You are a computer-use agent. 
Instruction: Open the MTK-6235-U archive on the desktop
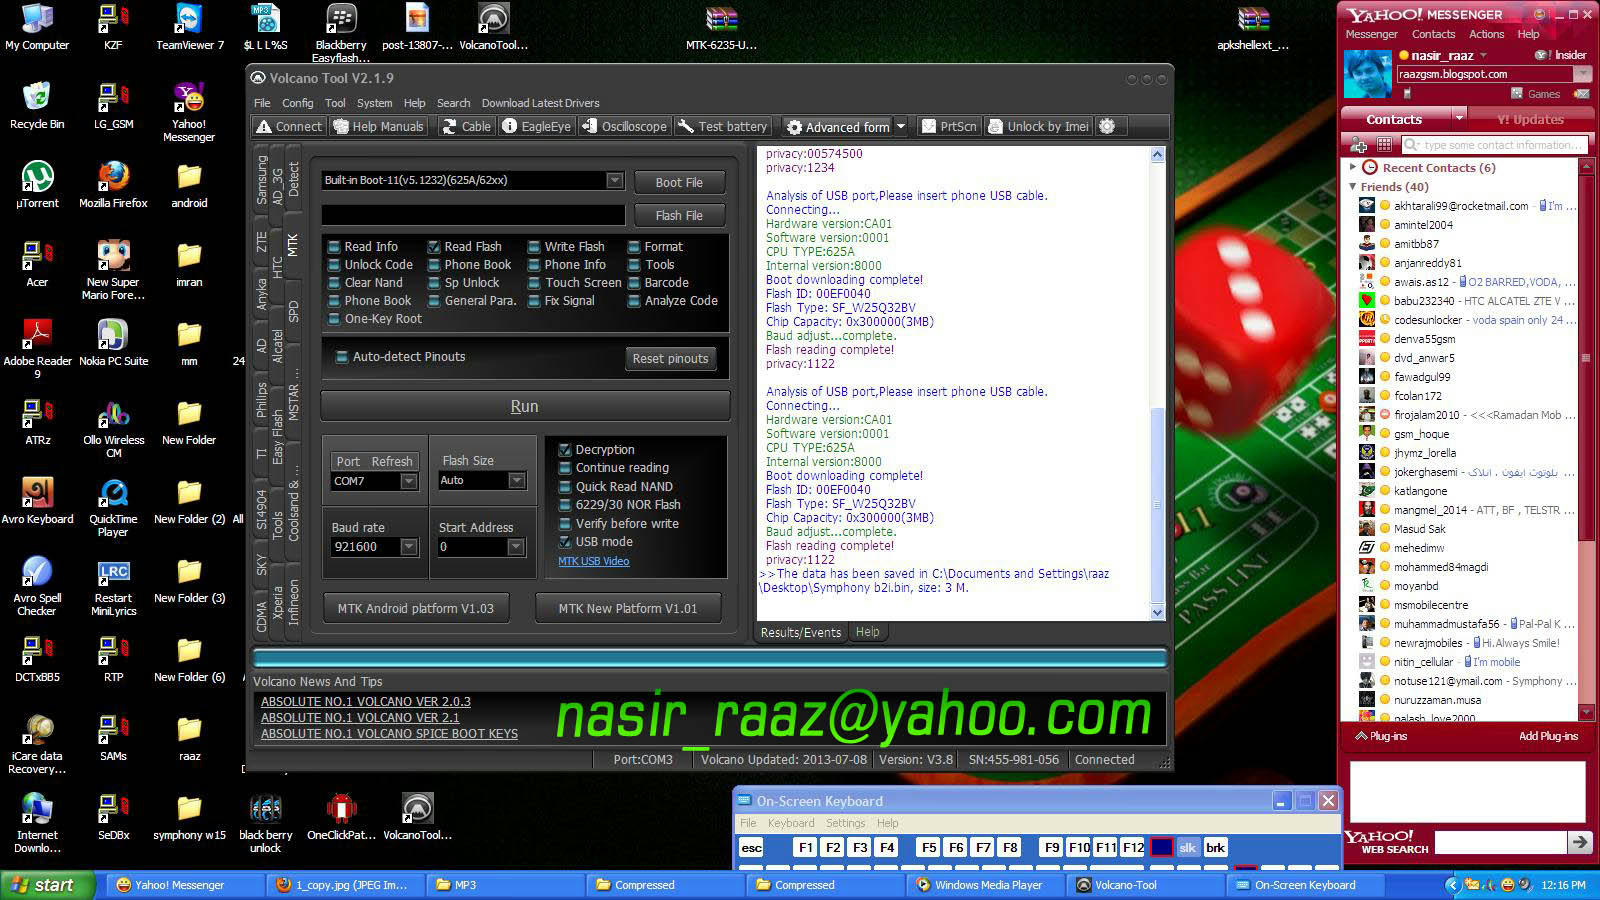(721, 27)
